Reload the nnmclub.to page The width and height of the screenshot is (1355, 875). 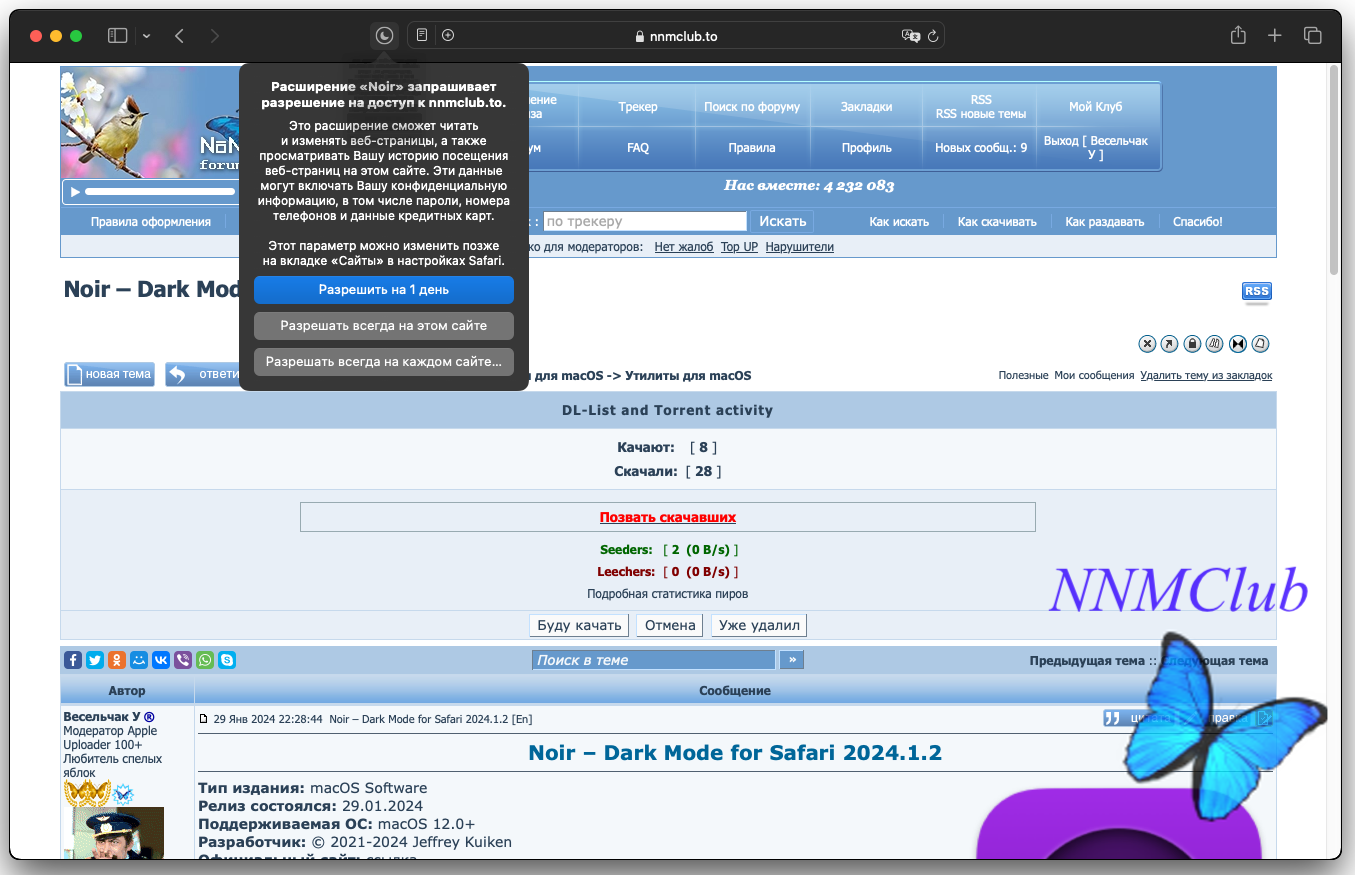tap(933, 36)
